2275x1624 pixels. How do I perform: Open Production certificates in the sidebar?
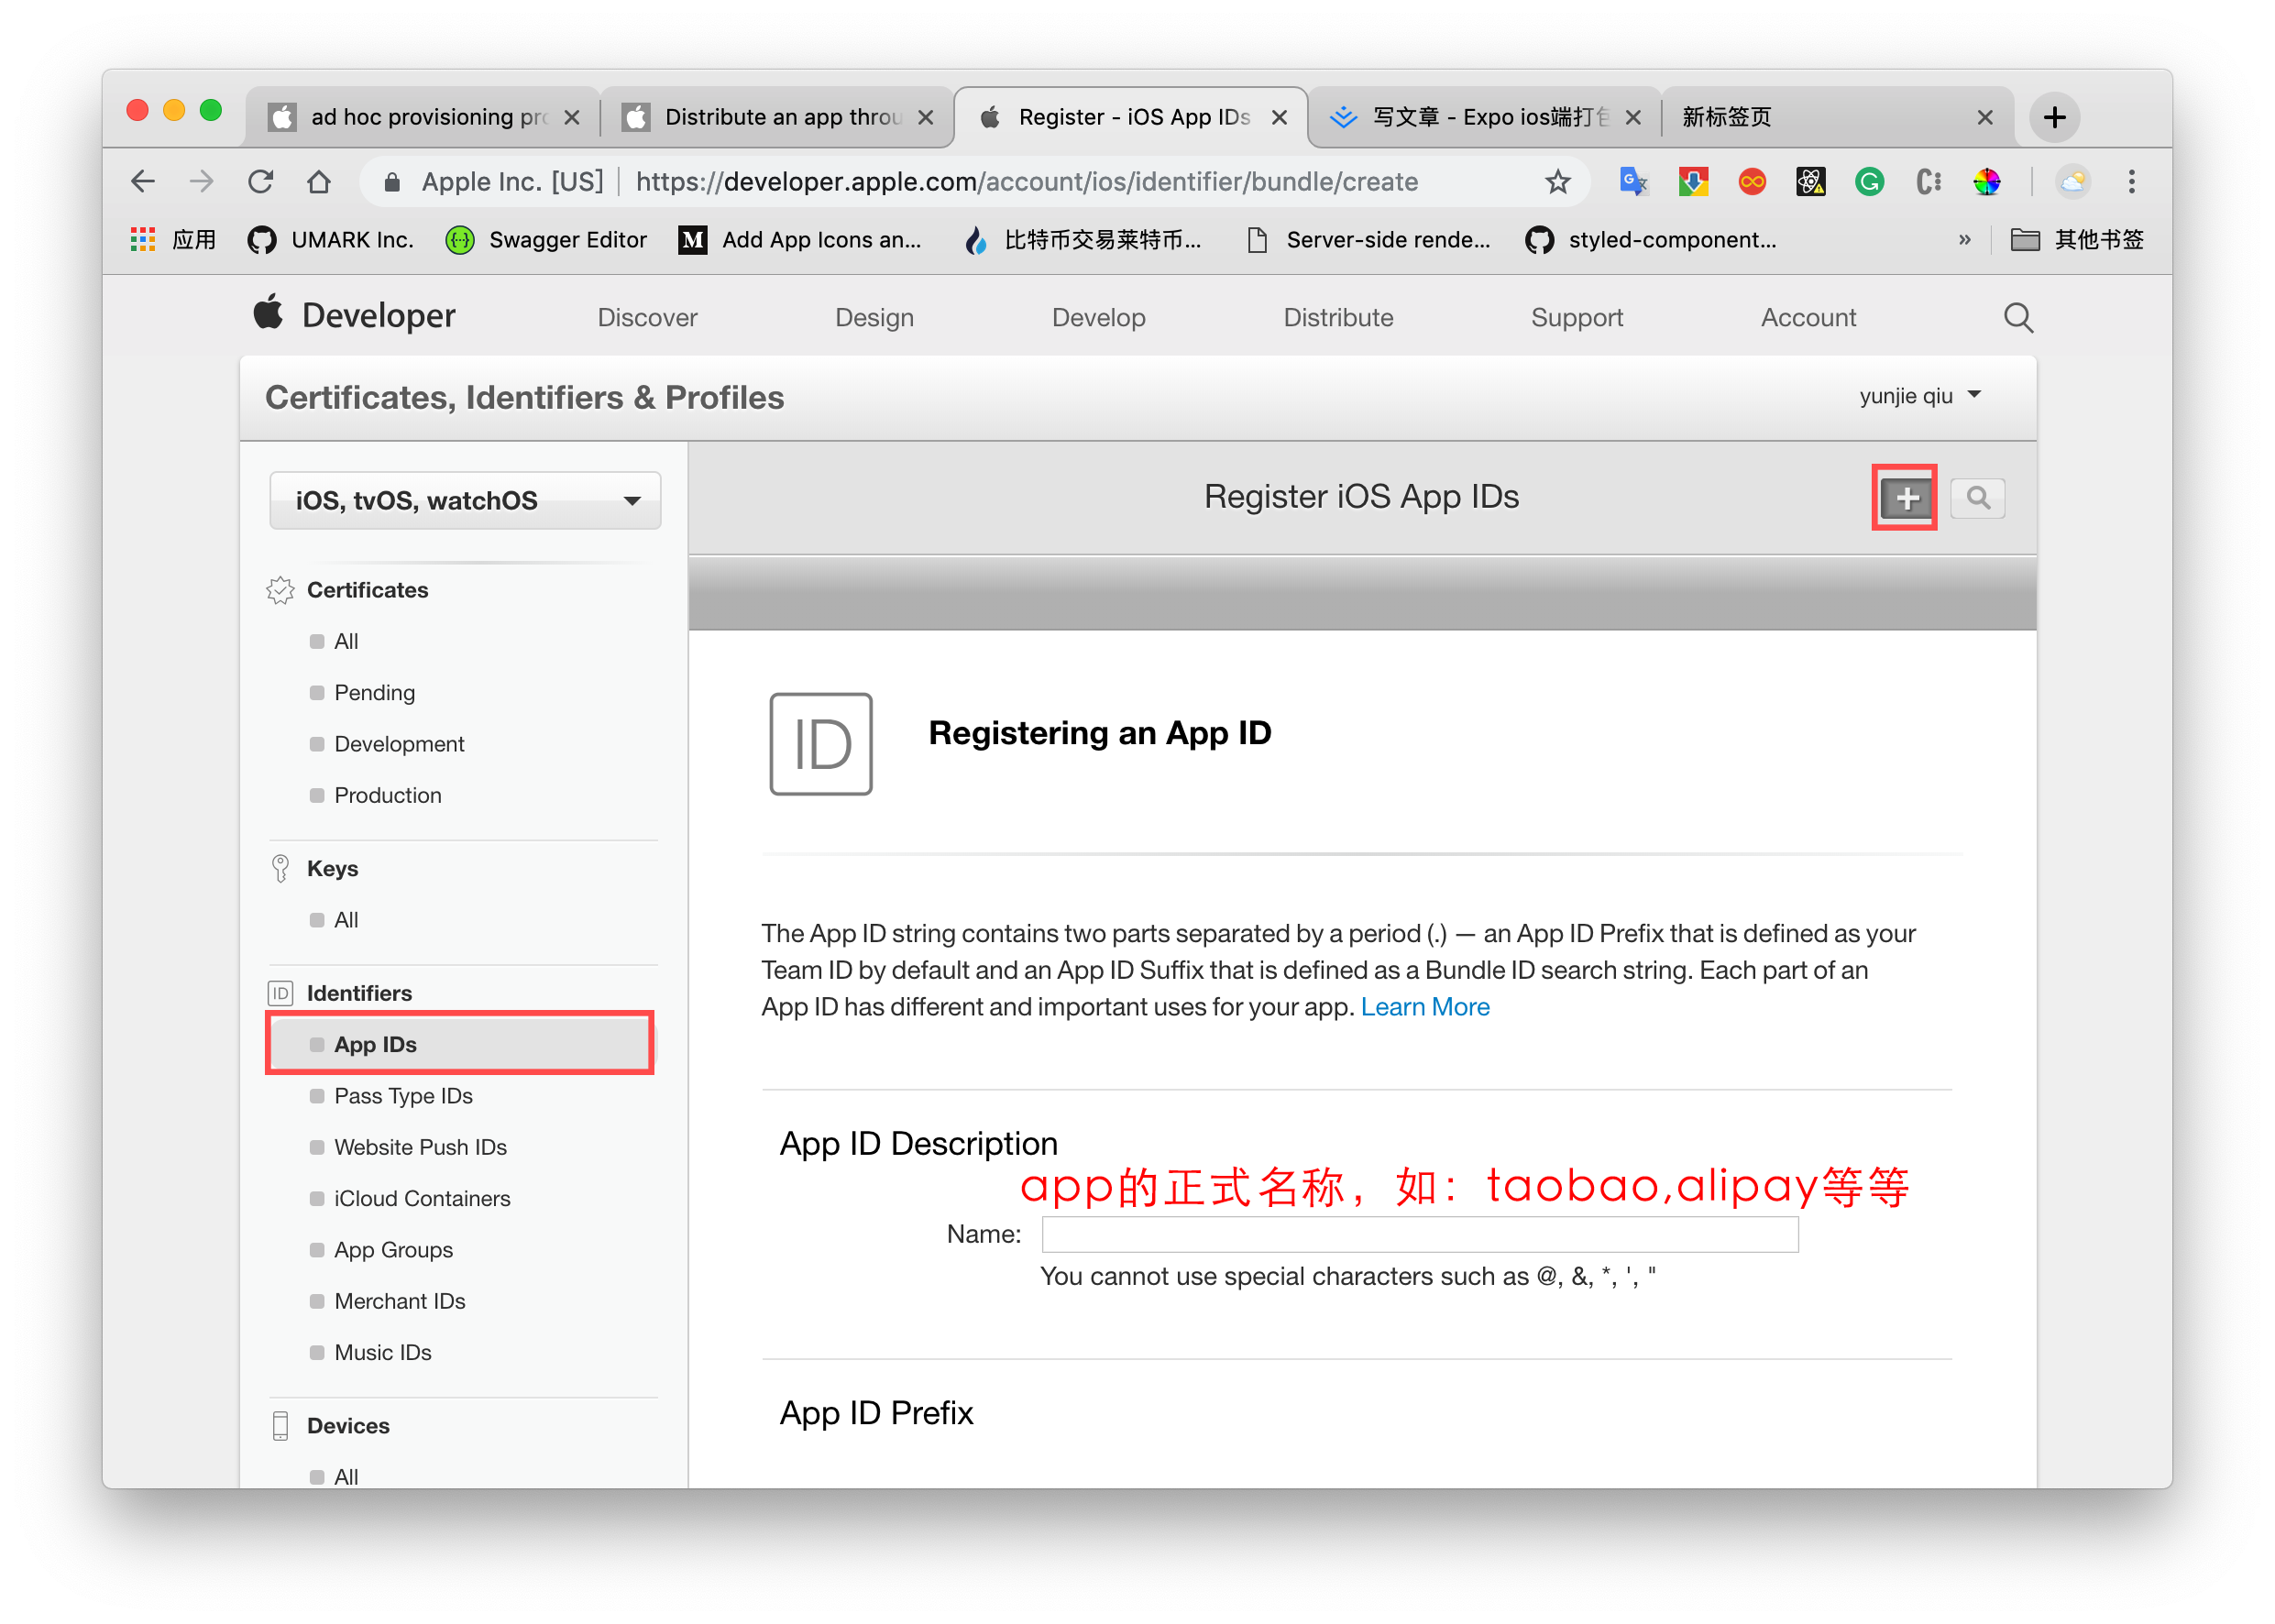[387, 796]
